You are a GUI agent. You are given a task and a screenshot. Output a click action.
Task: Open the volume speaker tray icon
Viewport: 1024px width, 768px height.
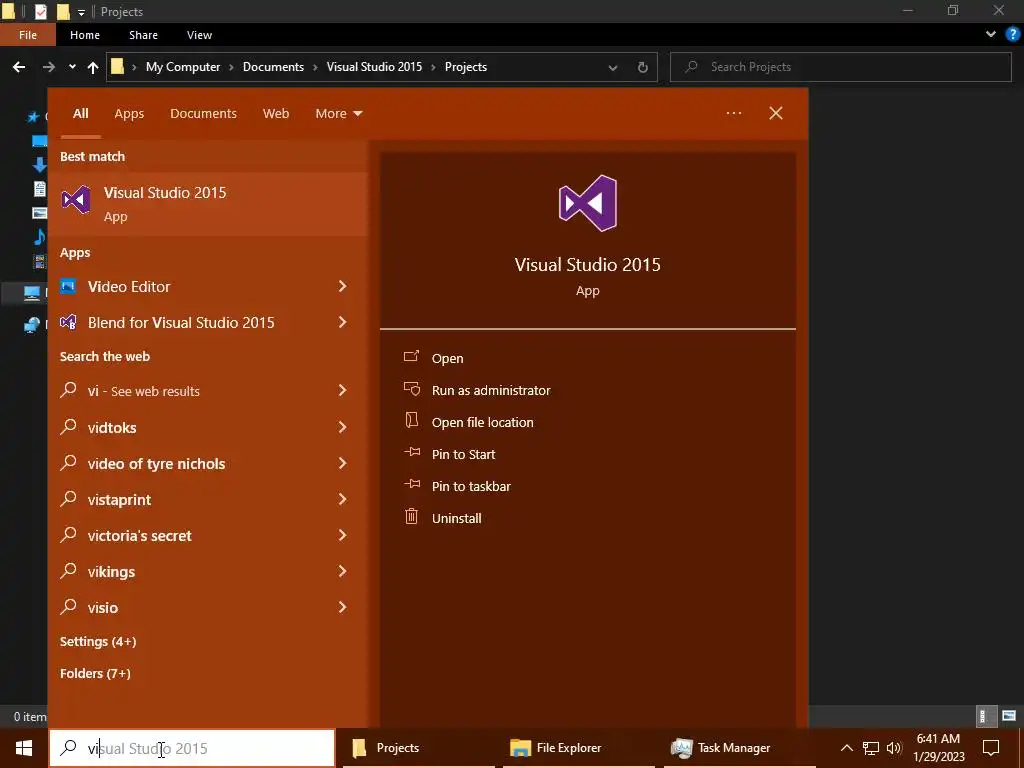pos(894,748)
